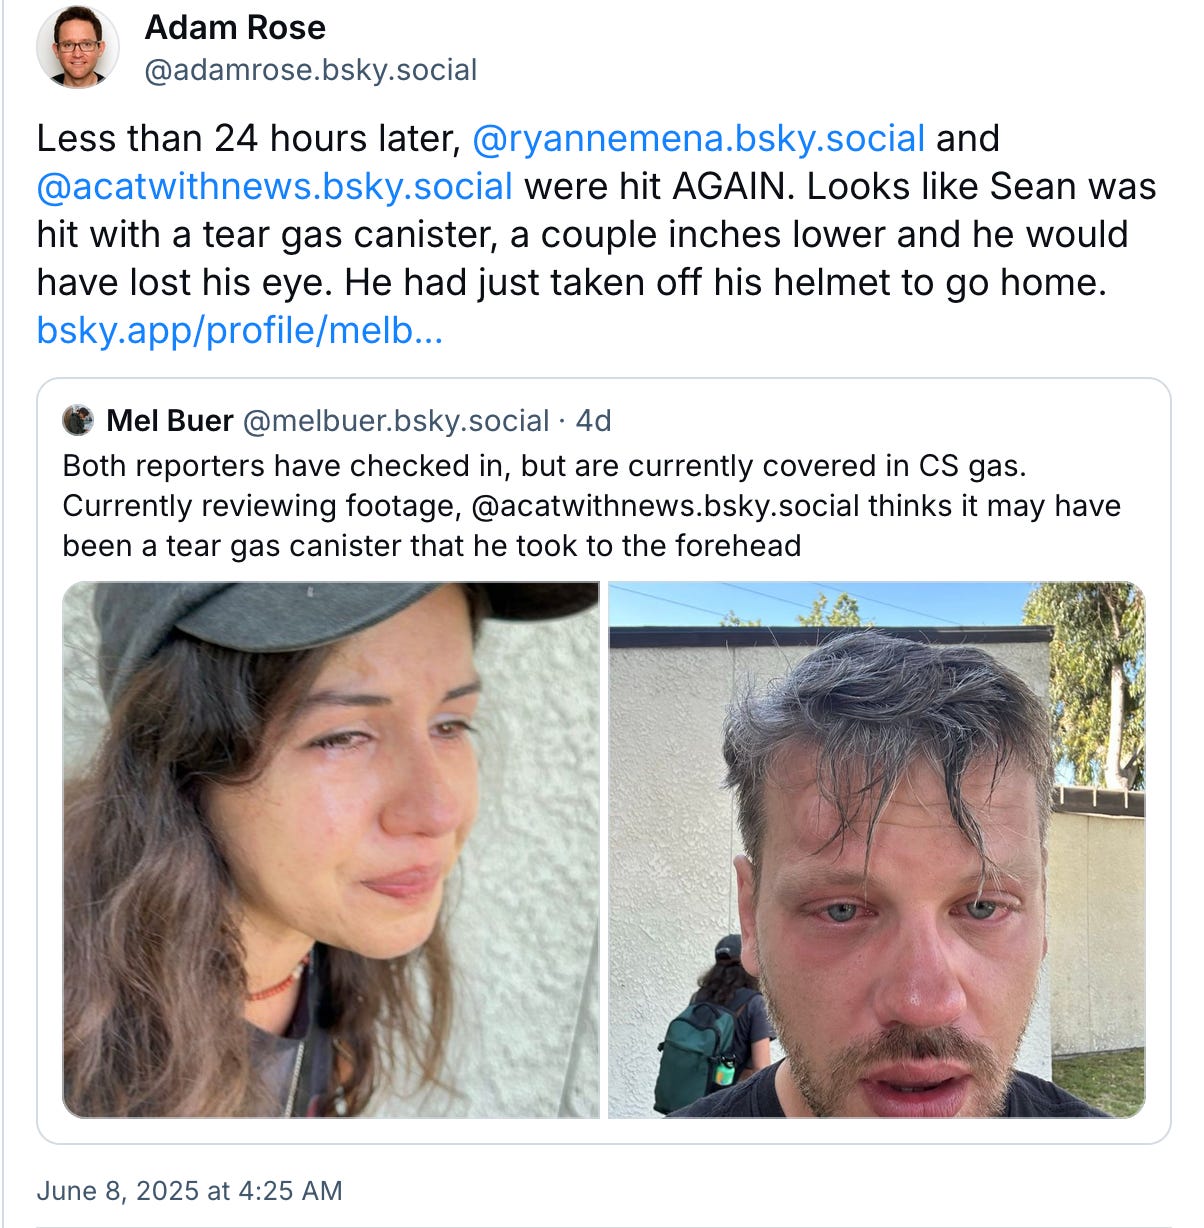
Task: Enlarge the photo of the woman in cap
Action: tap(331, 850)
